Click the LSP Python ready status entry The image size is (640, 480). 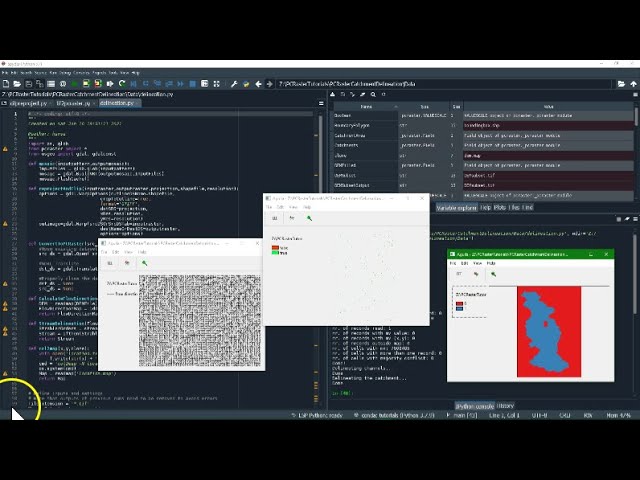pos(317,416)
